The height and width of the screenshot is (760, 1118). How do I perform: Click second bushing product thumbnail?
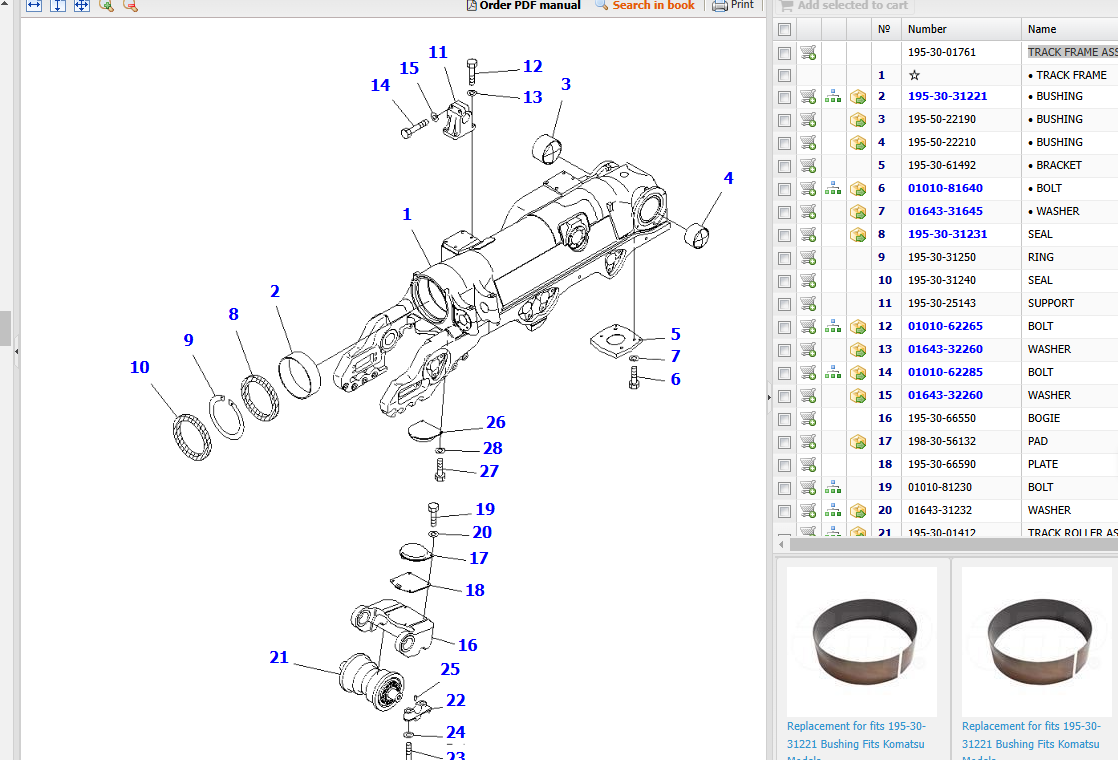[x=1037, y=642]
